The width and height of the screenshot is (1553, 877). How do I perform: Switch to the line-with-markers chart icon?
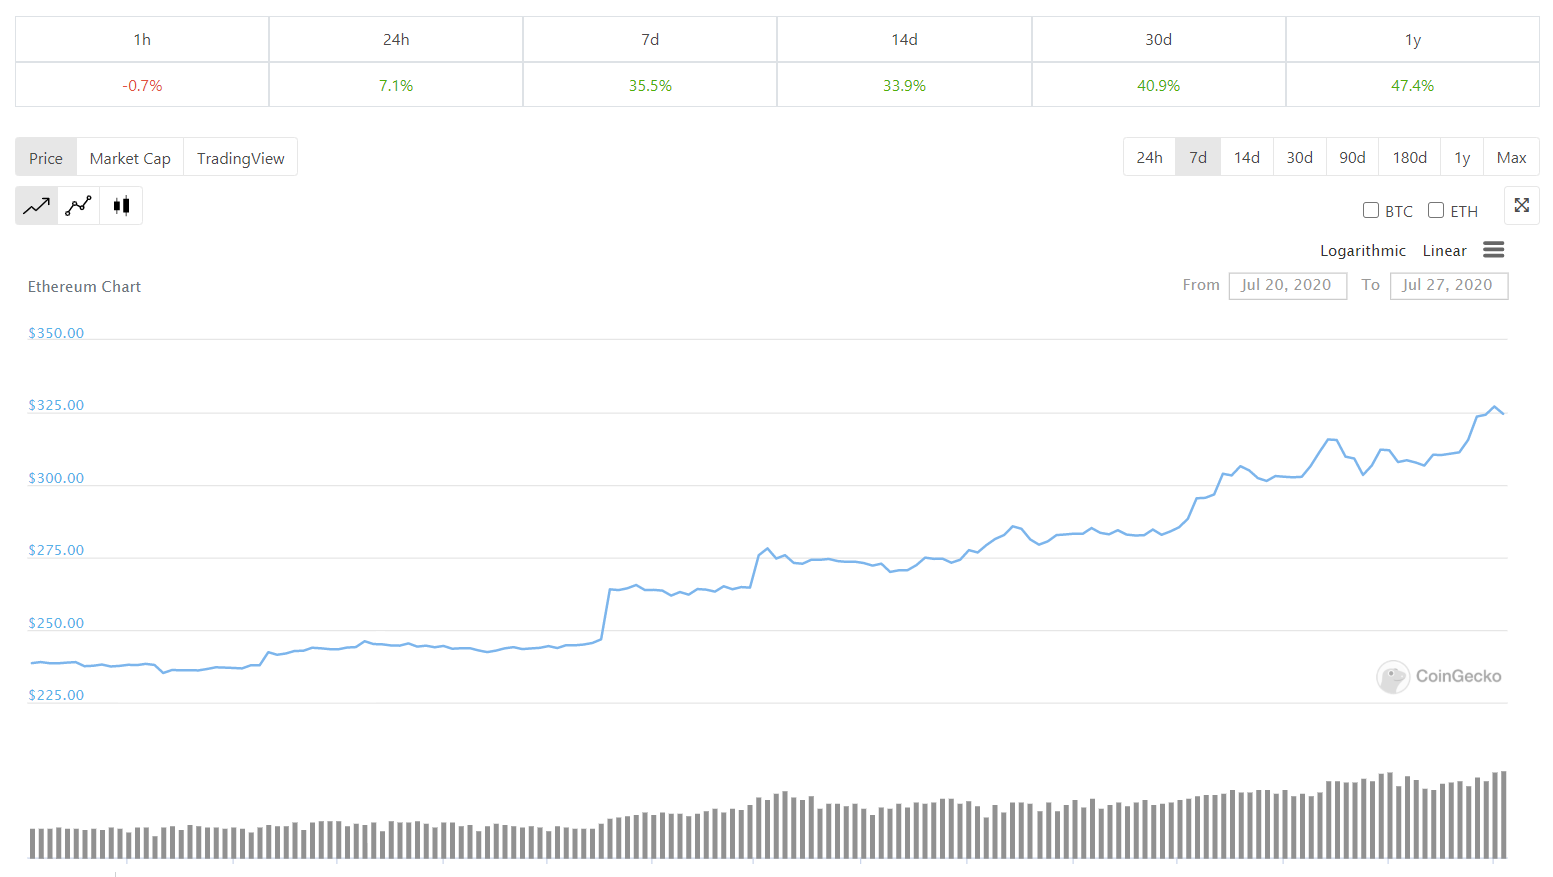pyautogui.click(x=78, y=206)
